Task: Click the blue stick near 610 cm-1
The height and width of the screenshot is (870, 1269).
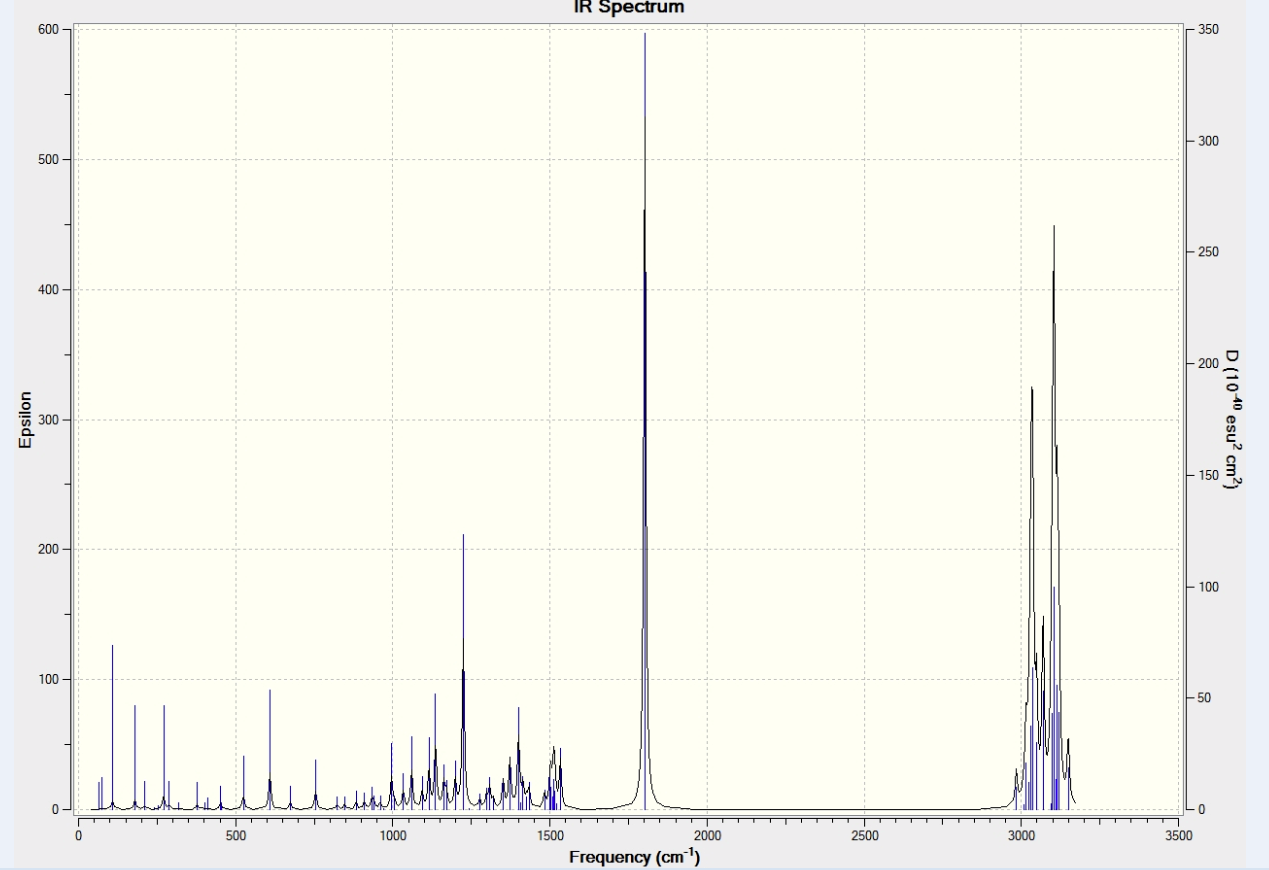Action: [x=269, y=750]
